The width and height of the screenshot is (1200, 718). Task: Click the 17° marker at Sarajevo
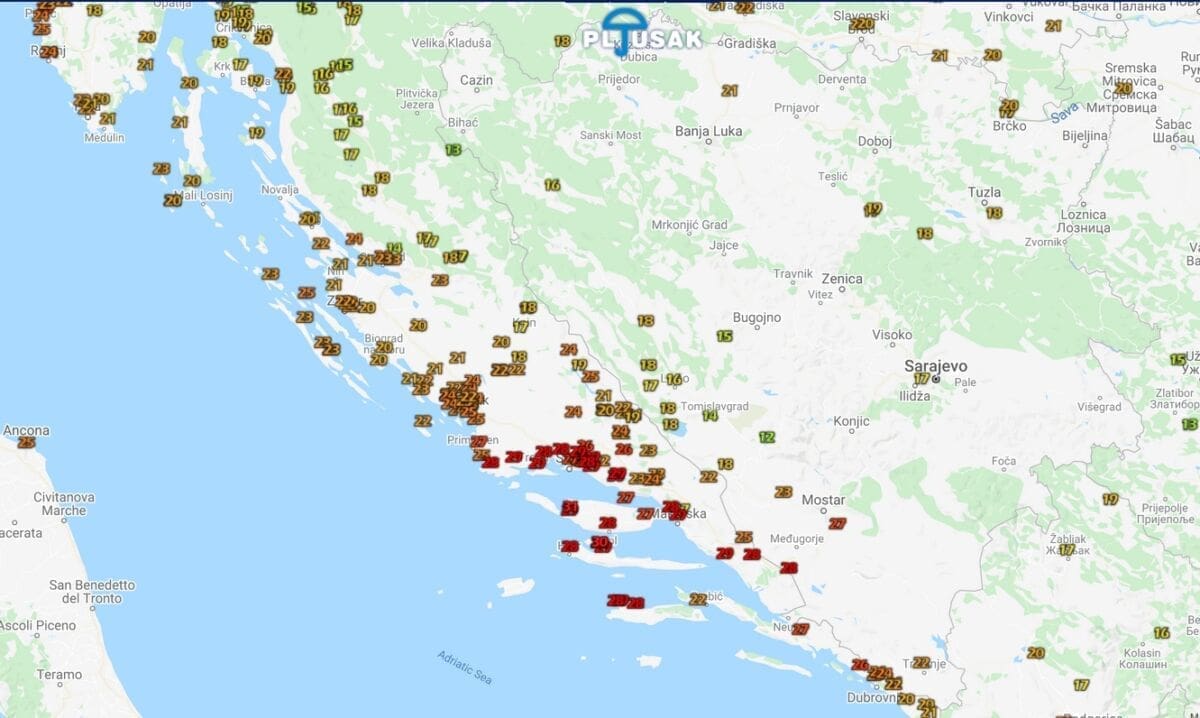(922, 379)
